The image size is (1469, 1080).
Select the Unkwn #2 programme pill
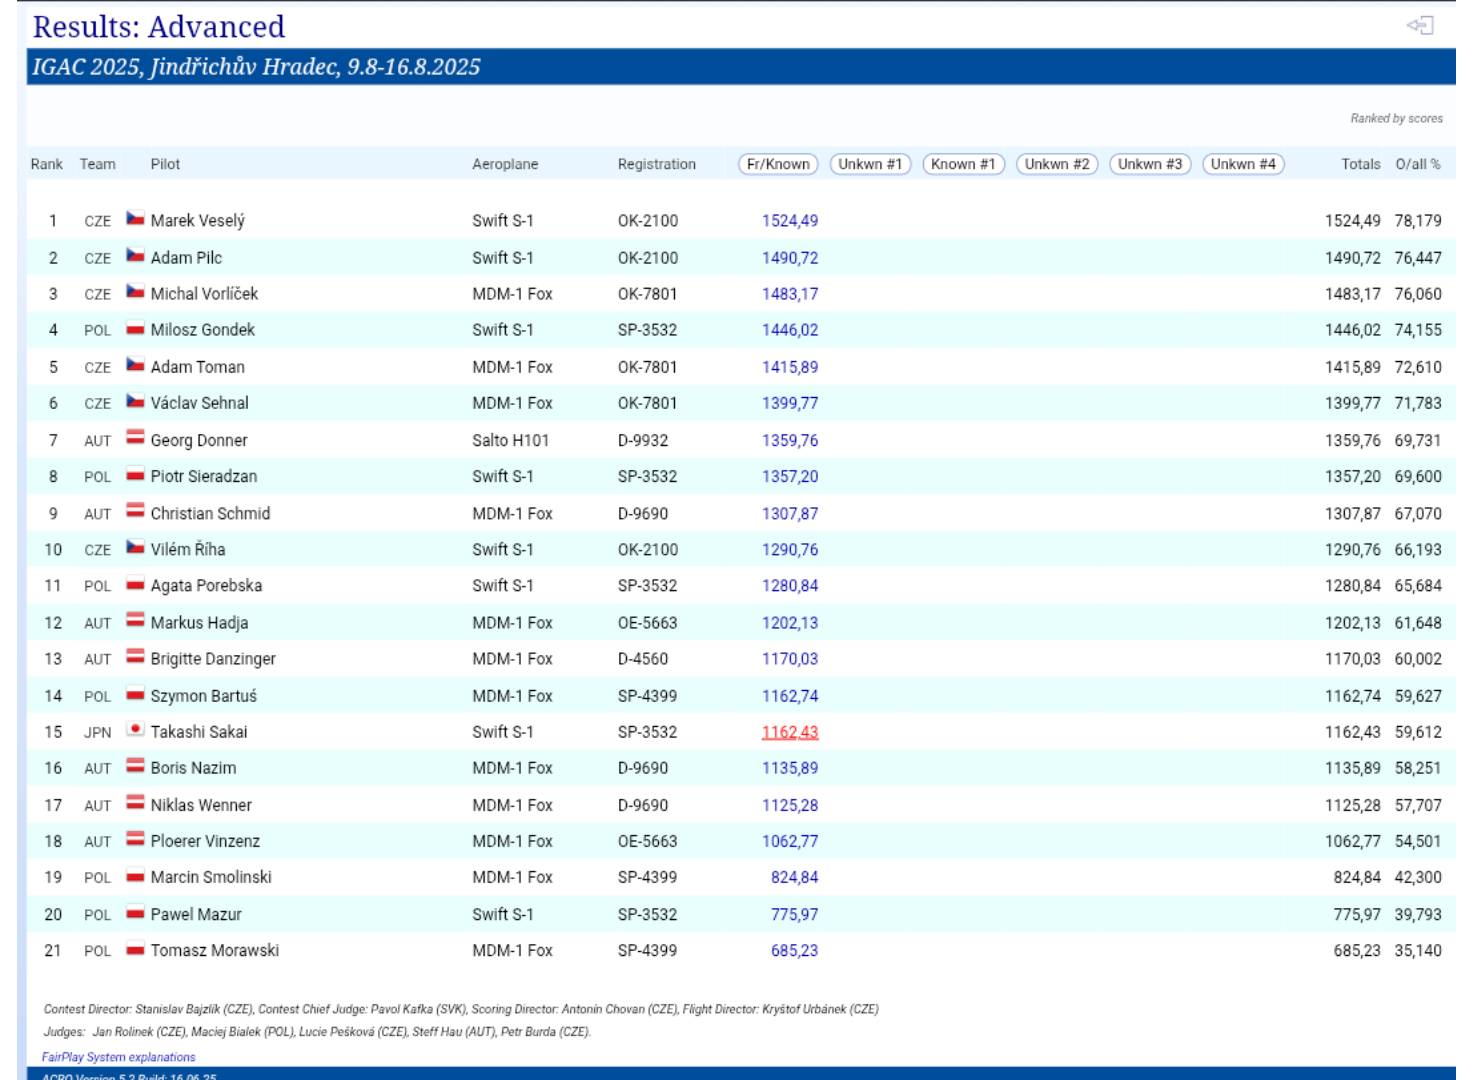pos(1056,164)
